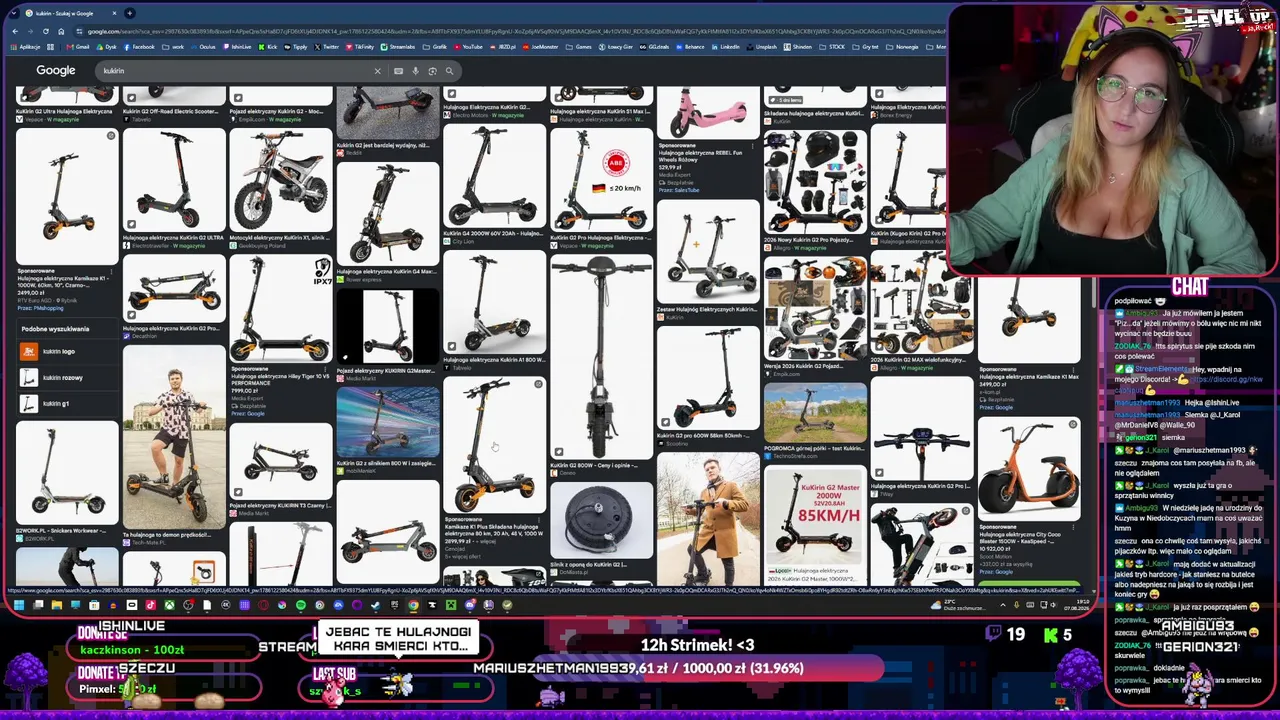
Task: Open Microsoft Store from the taskbar
Action: click(94, 605)
